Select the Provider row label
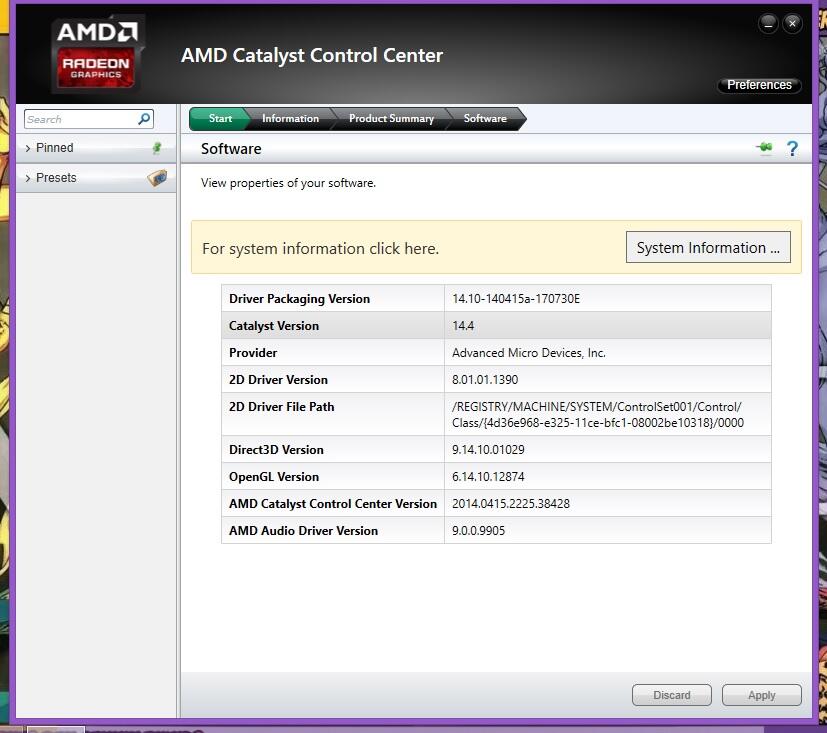Image resolution: width=827 pixels, height=733 pixels. [253, 353]
